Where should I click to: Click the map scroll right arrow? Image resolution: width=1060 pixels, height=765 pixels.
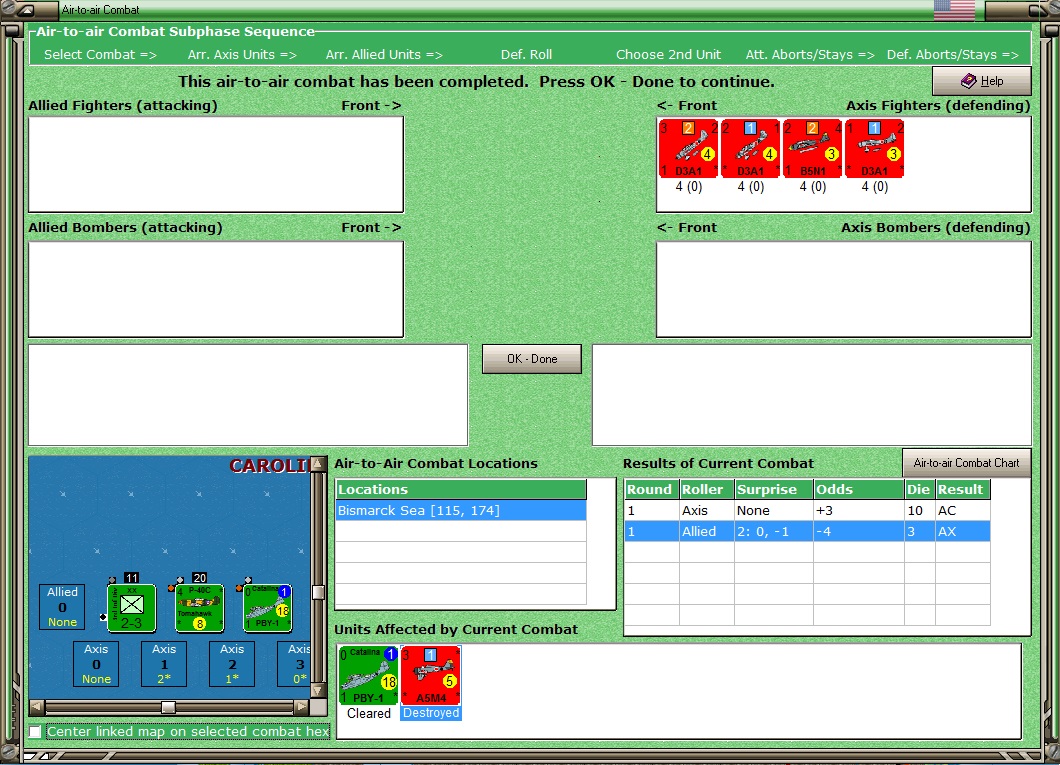[302, 707]
